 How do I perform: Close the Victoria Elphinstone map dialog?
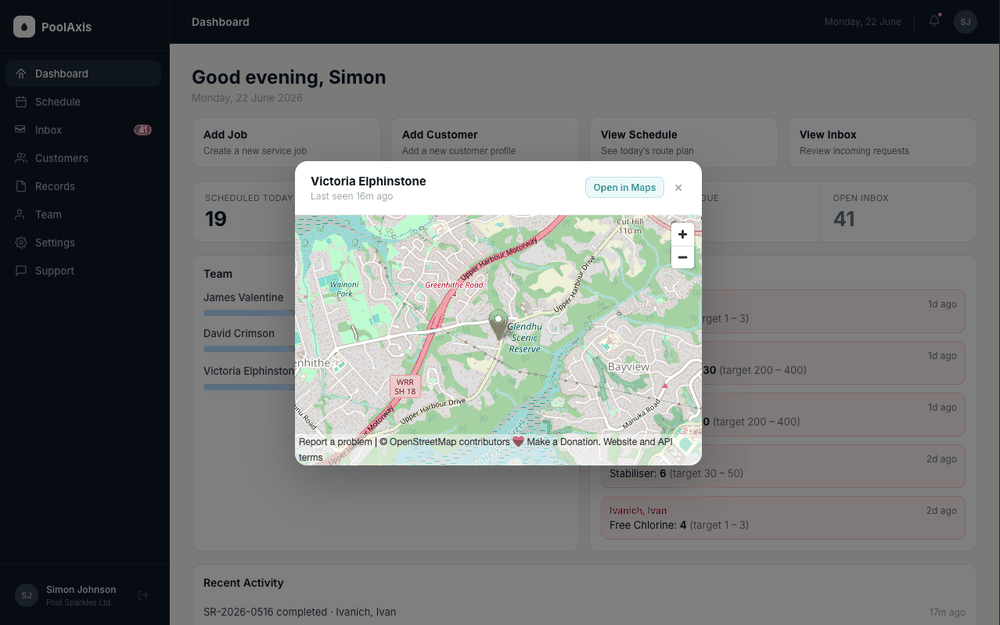[679, 188]
